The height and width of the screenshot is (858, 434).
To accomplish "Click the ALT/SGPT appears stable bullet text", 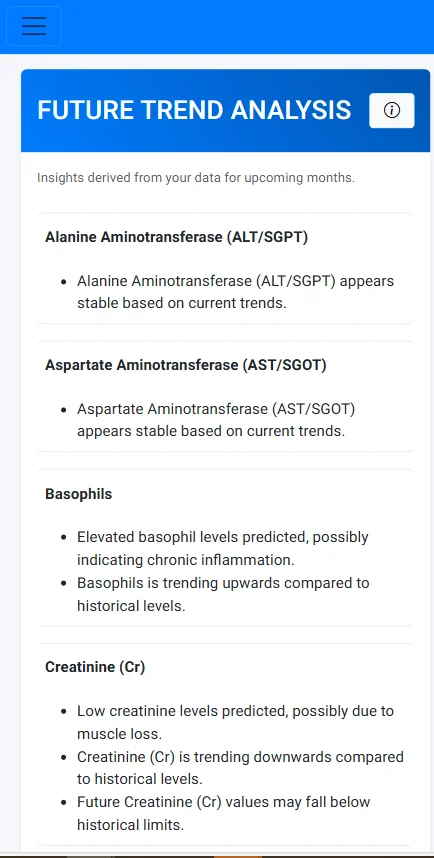I will [235, 292].
